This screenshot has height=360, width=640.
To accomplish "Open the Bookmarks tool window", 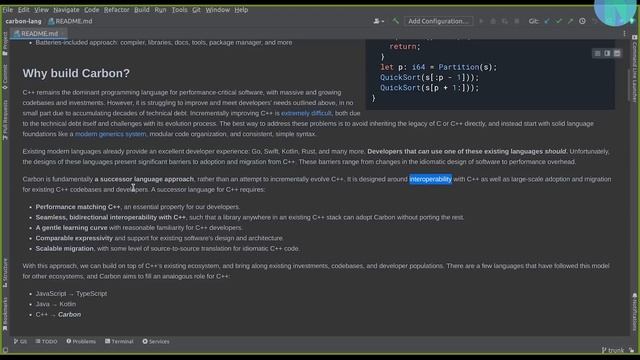I will point(5,314).
